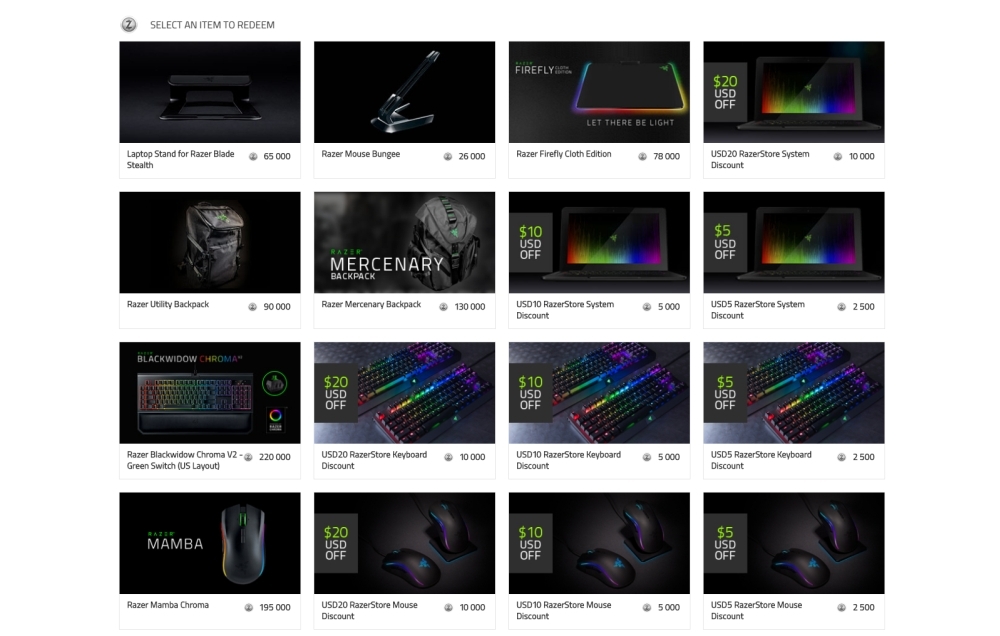The width and height of the screenshot is (1000, 636).
Task: Click the zSilver logo beside the redeem heading
Action: (x=129, y=25)
